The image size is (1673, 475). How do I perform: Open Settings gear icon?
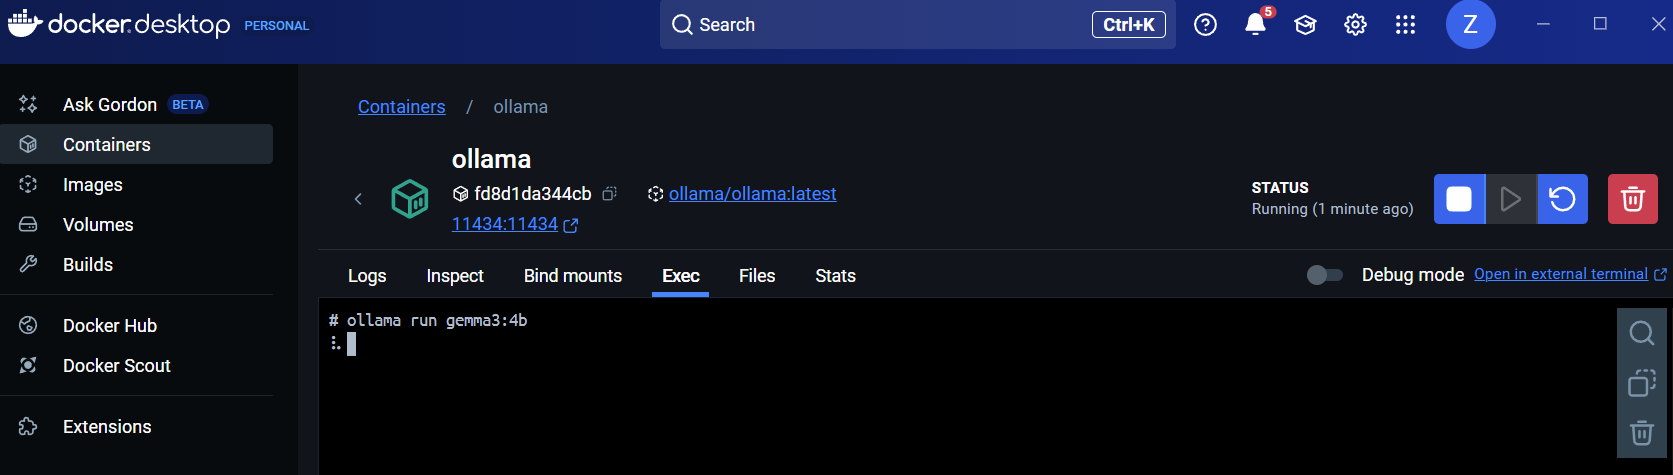click(1355, 25)
